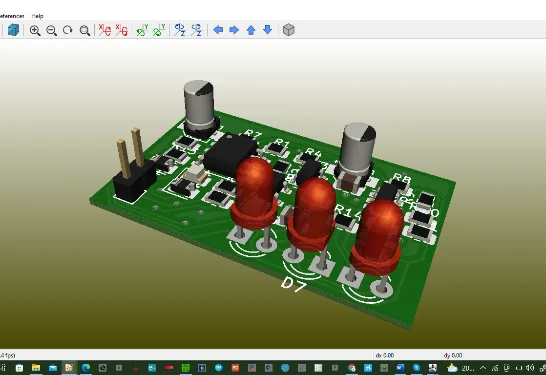Viewport: 546px width, 375px height.
Task: Zoom out of the 3D board view
Action: coord(52,30)
